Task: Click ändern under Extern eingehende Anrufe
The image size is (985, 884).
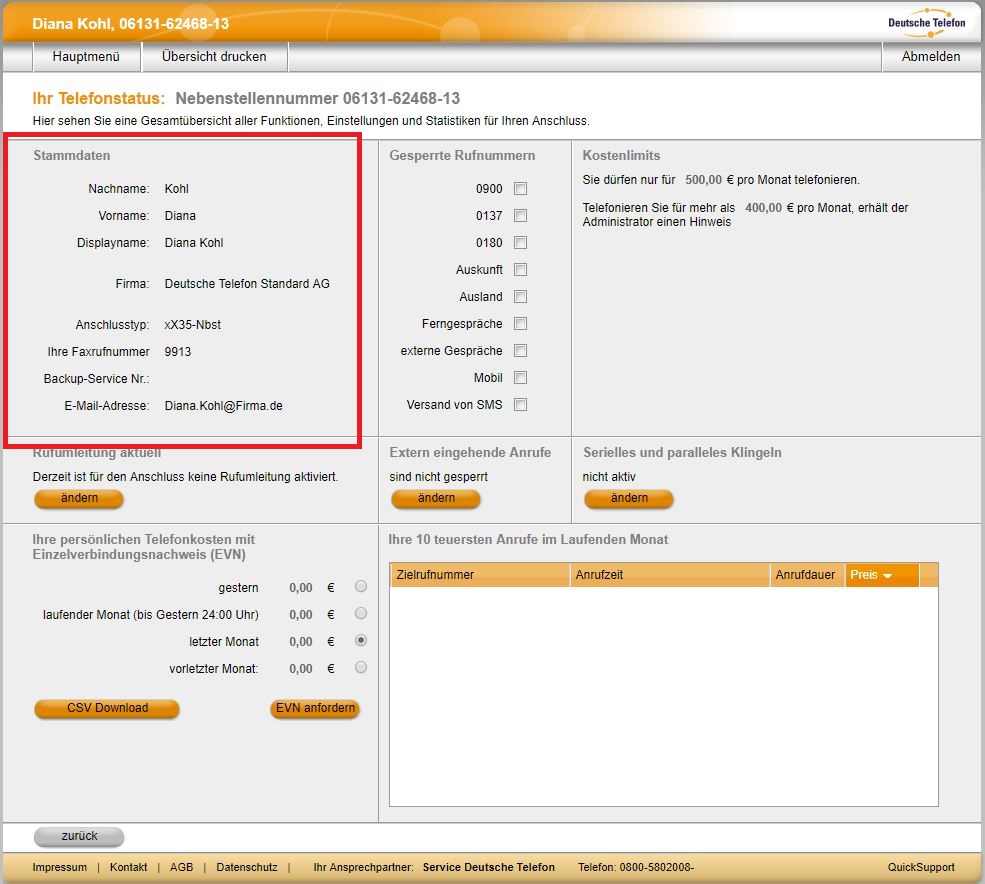Action: tap(436, 498)
